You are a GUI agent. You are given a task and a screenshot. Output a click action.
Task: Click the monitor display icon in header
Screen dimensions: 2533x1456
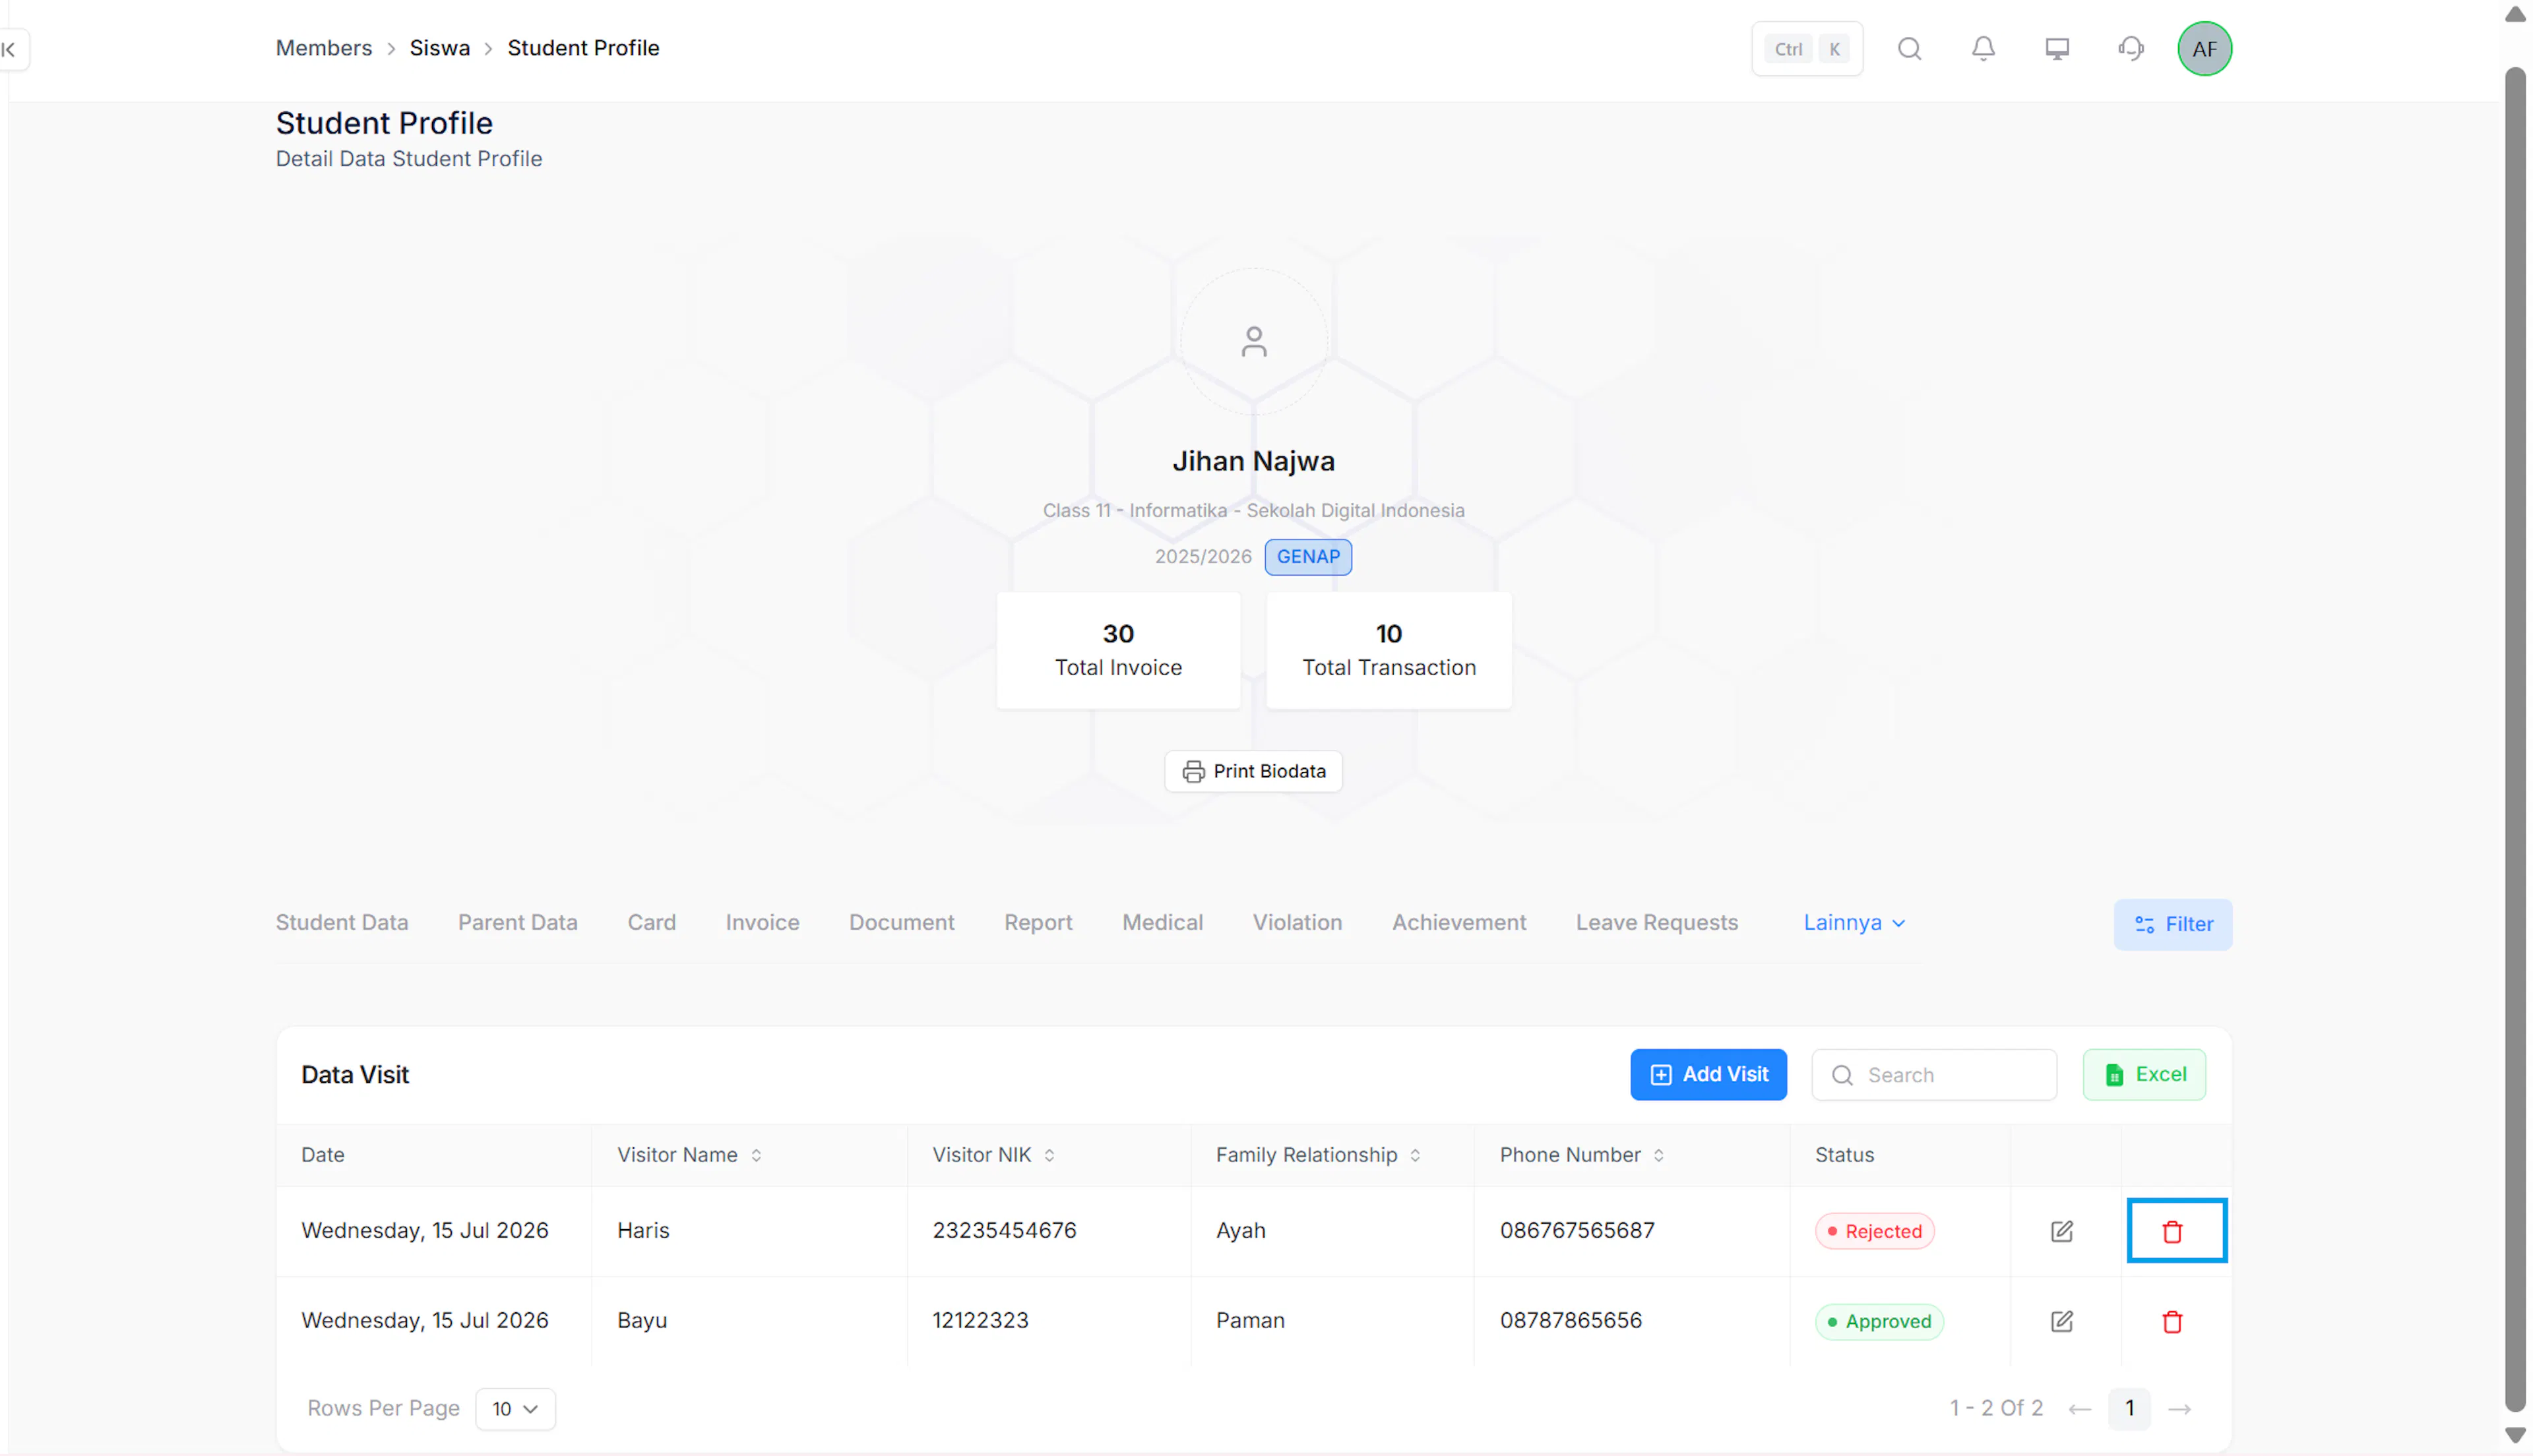click(2057, 49)
